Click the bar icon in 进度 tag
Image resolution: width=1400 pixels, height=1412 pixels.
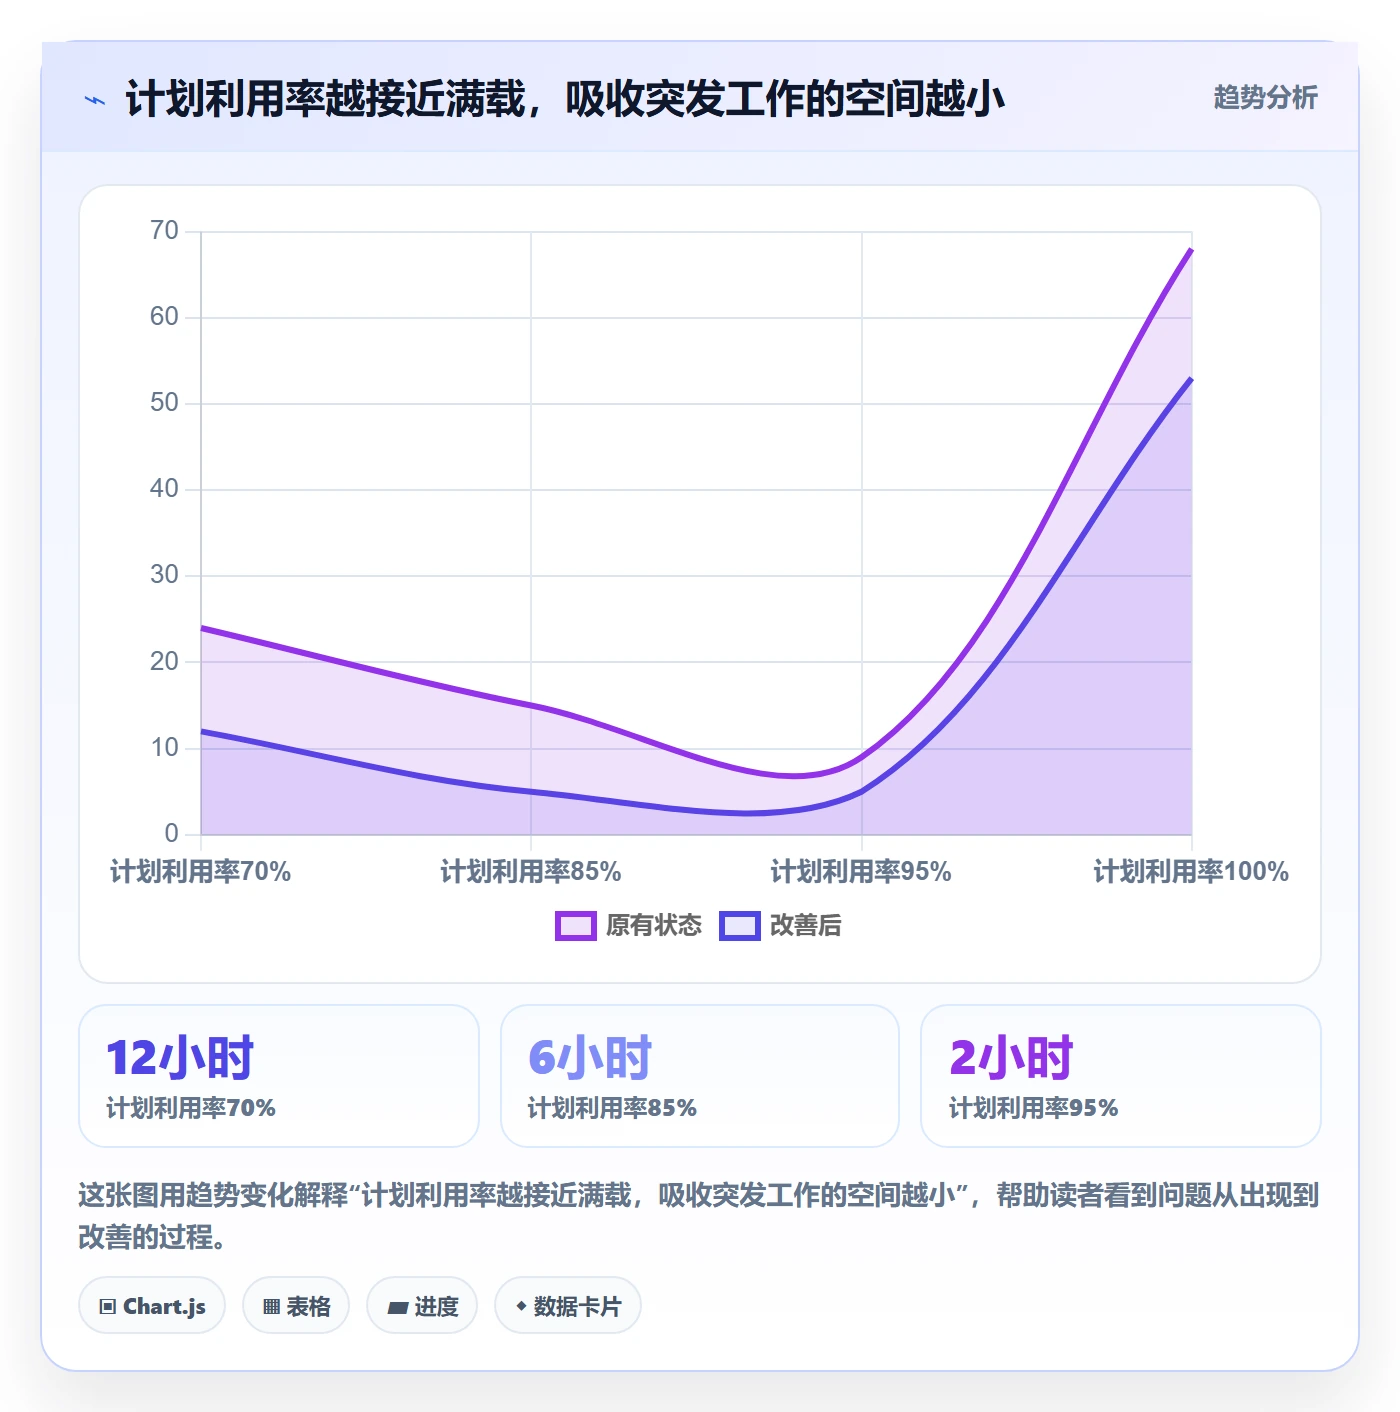[397, 1307]
